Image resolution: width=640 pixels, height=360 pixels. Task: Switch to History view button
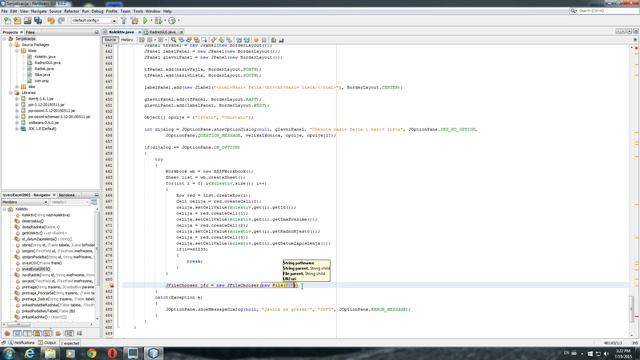[127, 40]
